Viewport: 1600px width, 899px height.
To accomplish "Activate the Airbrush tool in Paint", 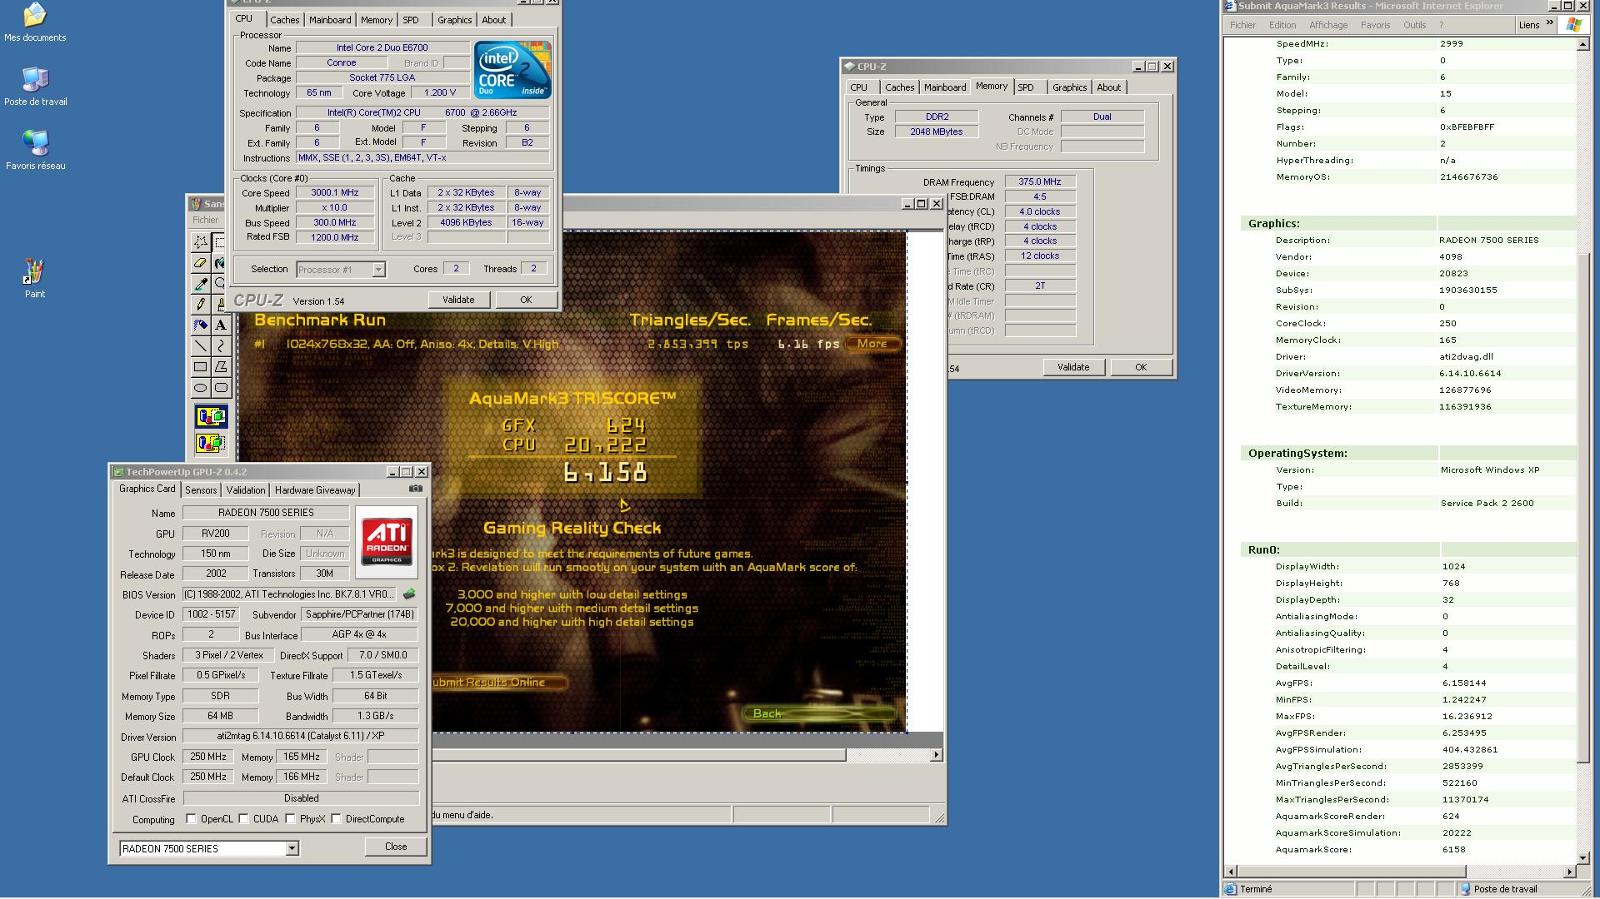I will 201,325.
